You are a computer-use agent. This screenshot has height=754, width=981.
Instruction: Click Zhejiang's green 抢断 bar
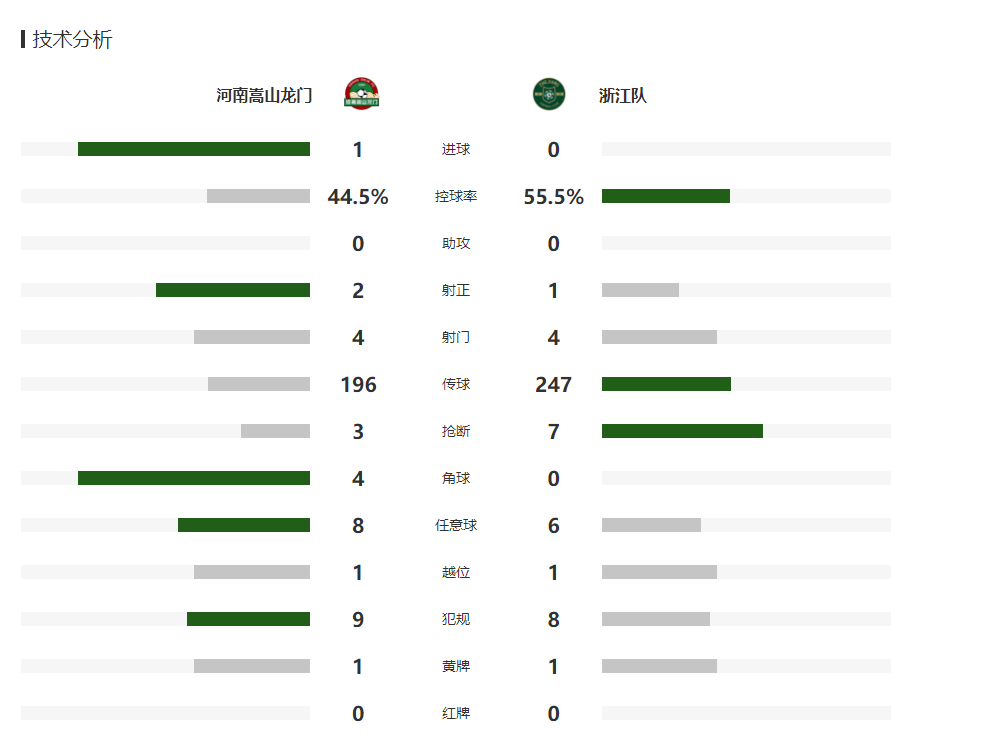tap(682, 431)
